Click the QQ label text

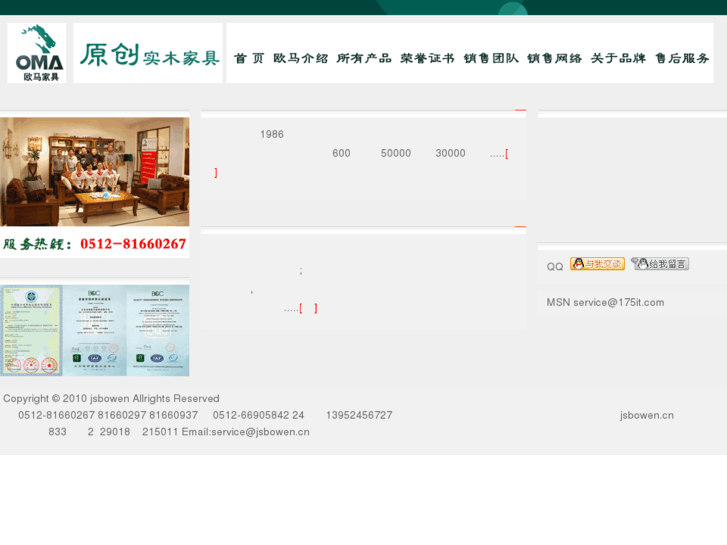click(x=555, y=267)
